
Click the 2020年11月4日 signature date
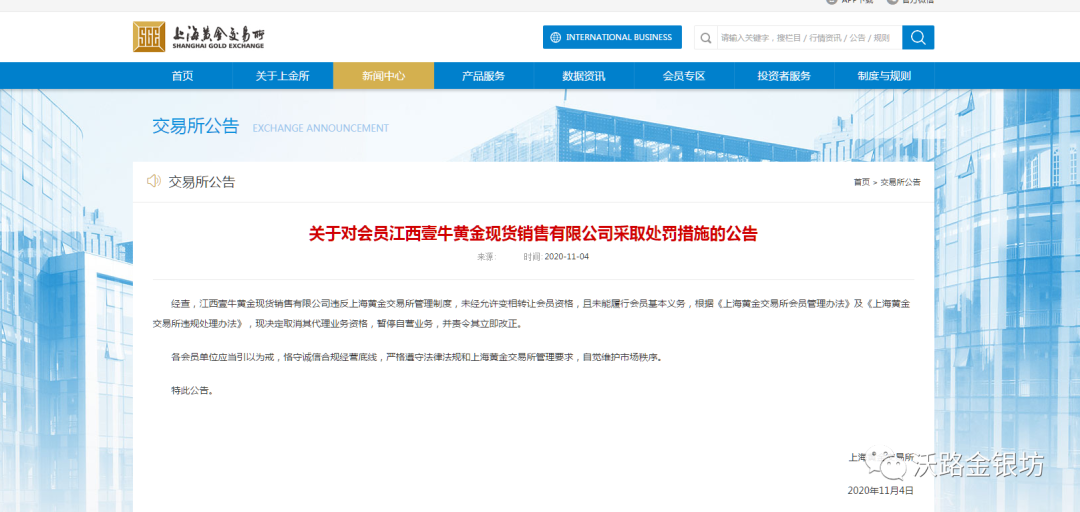click(880, 491)
